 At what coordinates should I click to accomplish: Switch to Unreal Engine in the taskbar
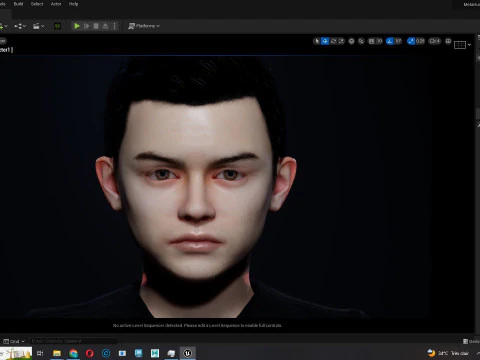coord(188,353)
